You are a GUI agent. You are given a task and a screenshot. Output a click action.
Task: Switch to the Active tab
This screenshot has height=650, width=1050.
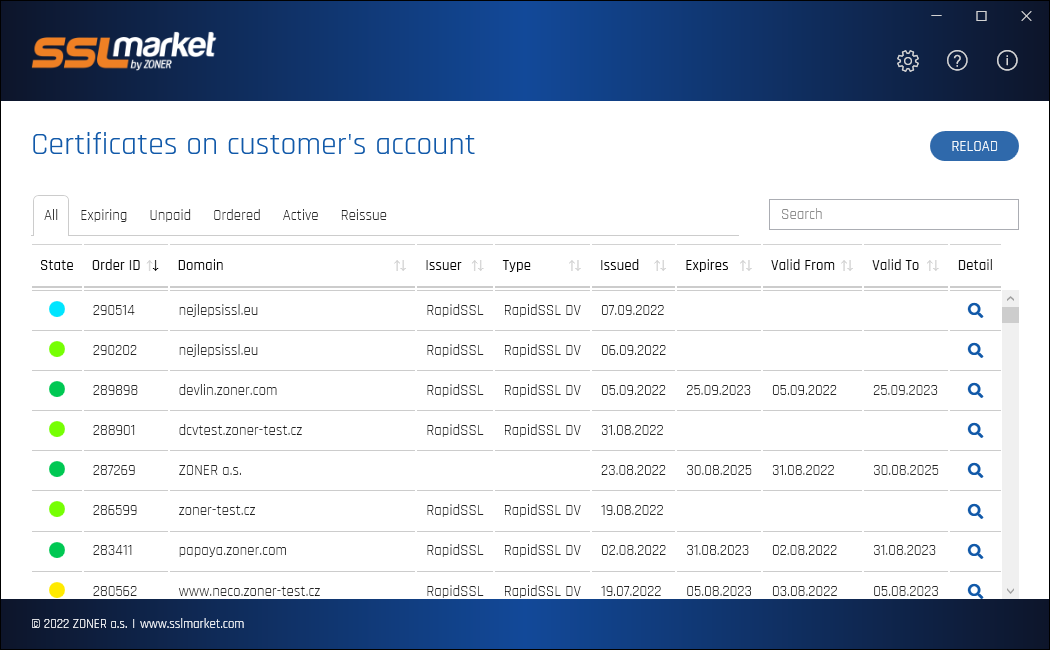point(300,216)
